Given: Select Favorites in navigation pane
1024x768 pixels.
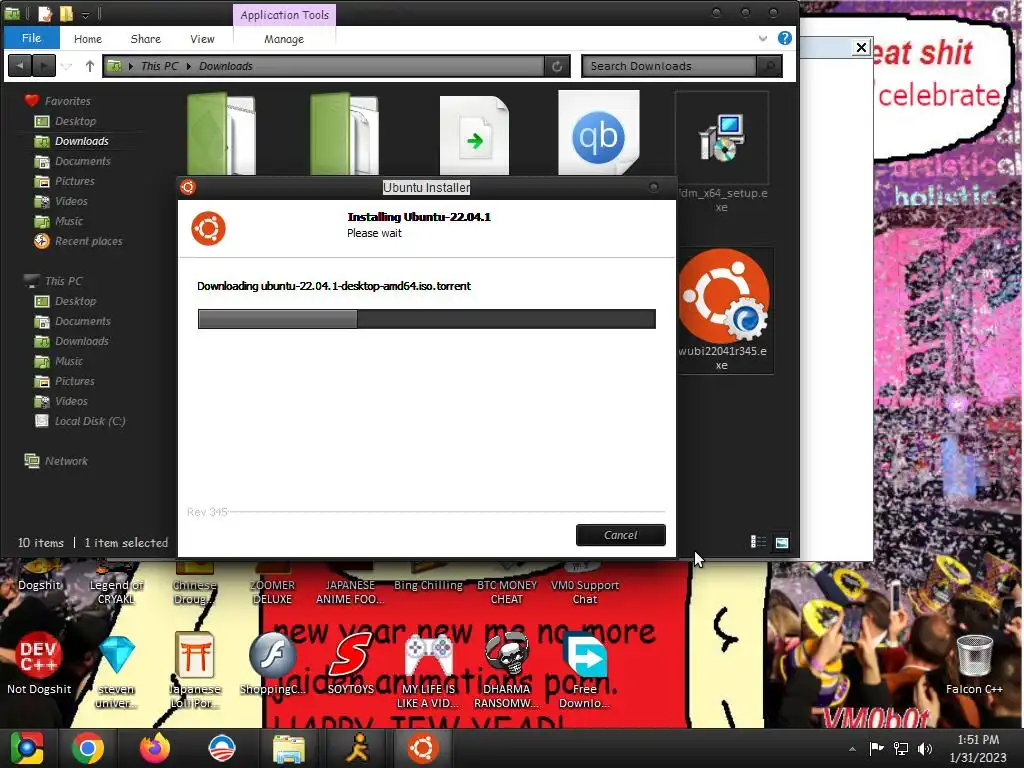Looking at the screenshot, I should [x=57, y=101].
